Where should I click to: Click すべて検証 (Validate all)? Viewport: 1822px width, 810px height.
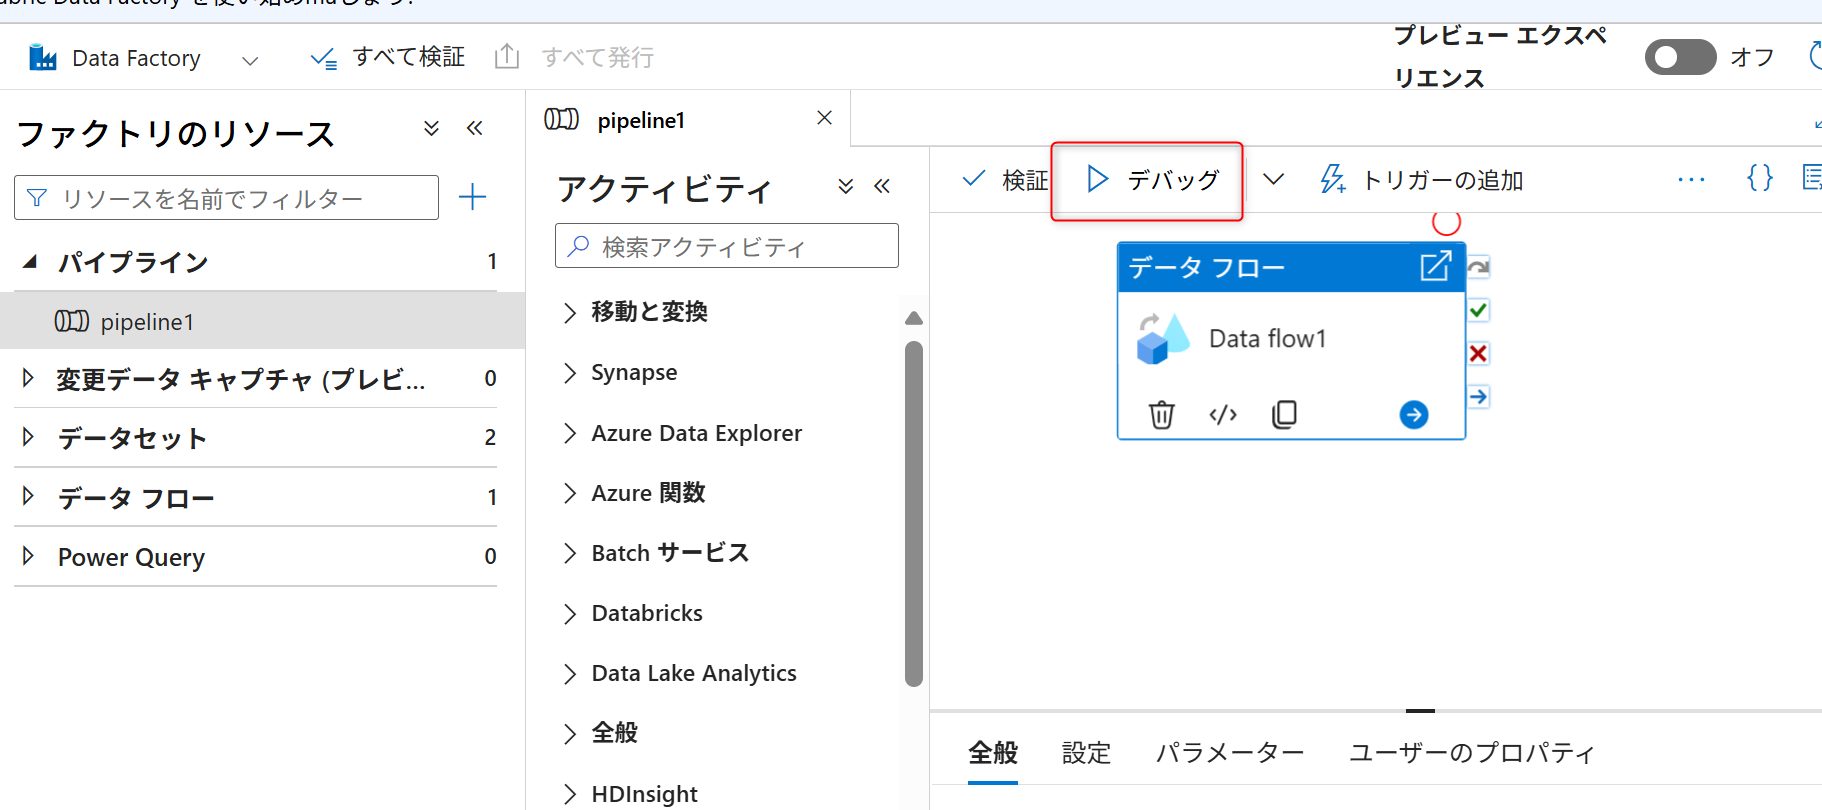[x=388, y=57]
